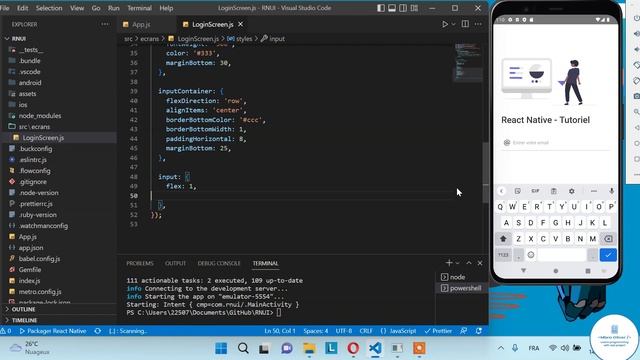Open notifications bell in status bar
This screenshot has height=360, width=640.
[479, 331]
